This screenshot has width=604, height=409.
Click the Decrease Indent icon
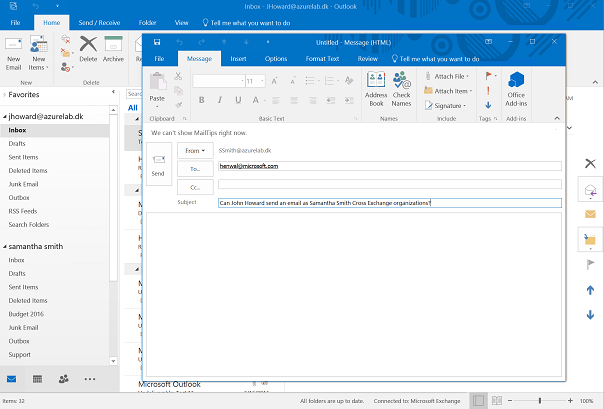click(331, 101)
